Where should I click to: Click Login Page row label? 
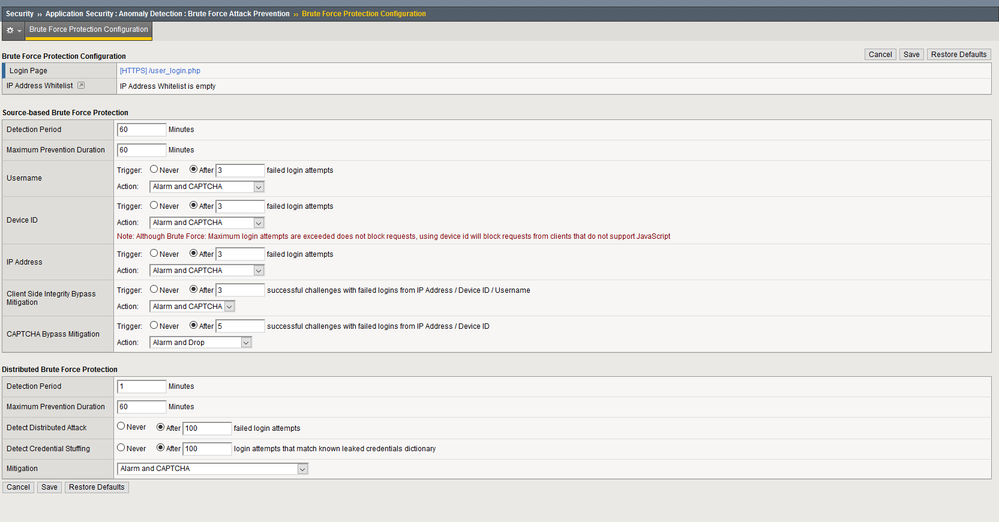(x=28, y=71)
